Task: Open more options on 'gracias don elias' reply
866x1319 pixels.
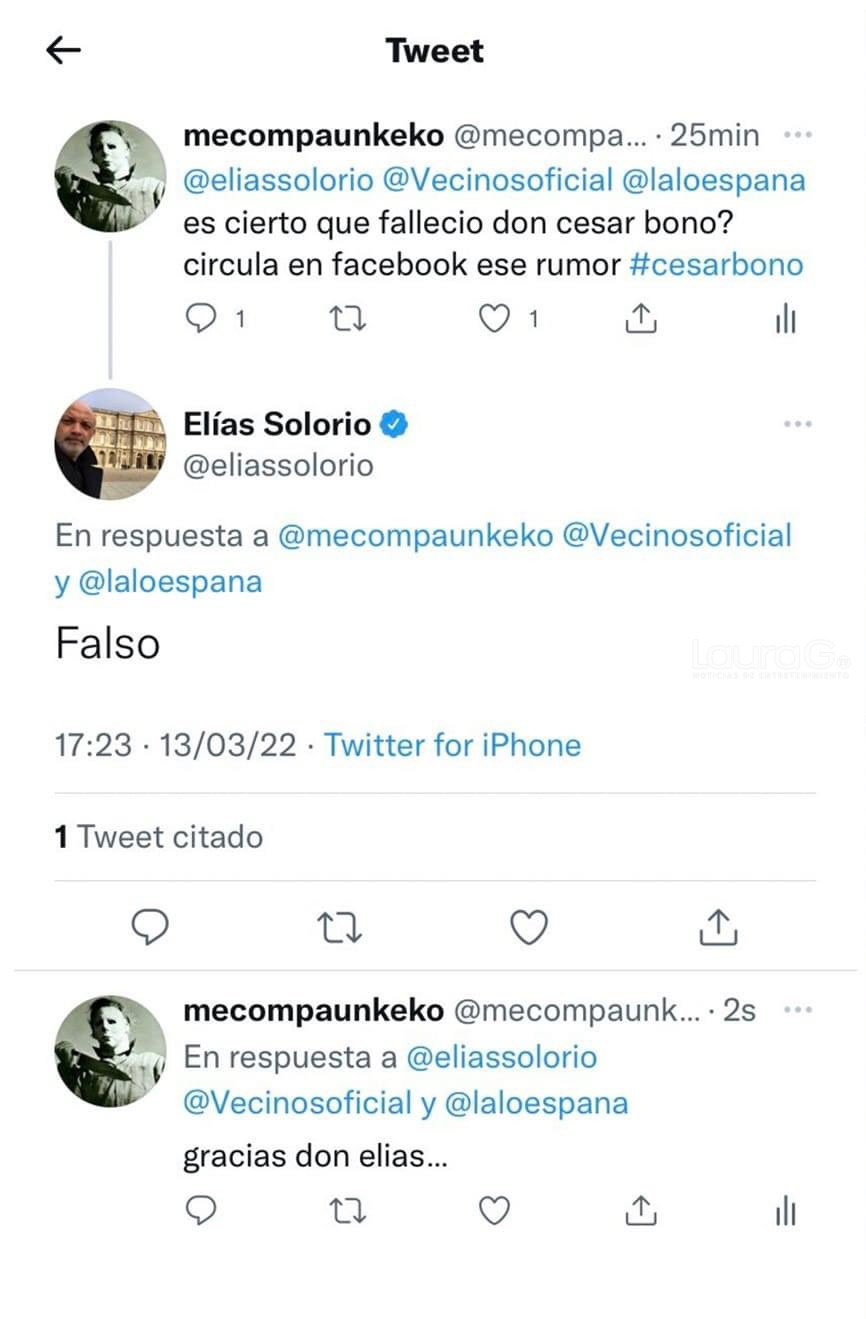Action: 797,1011
